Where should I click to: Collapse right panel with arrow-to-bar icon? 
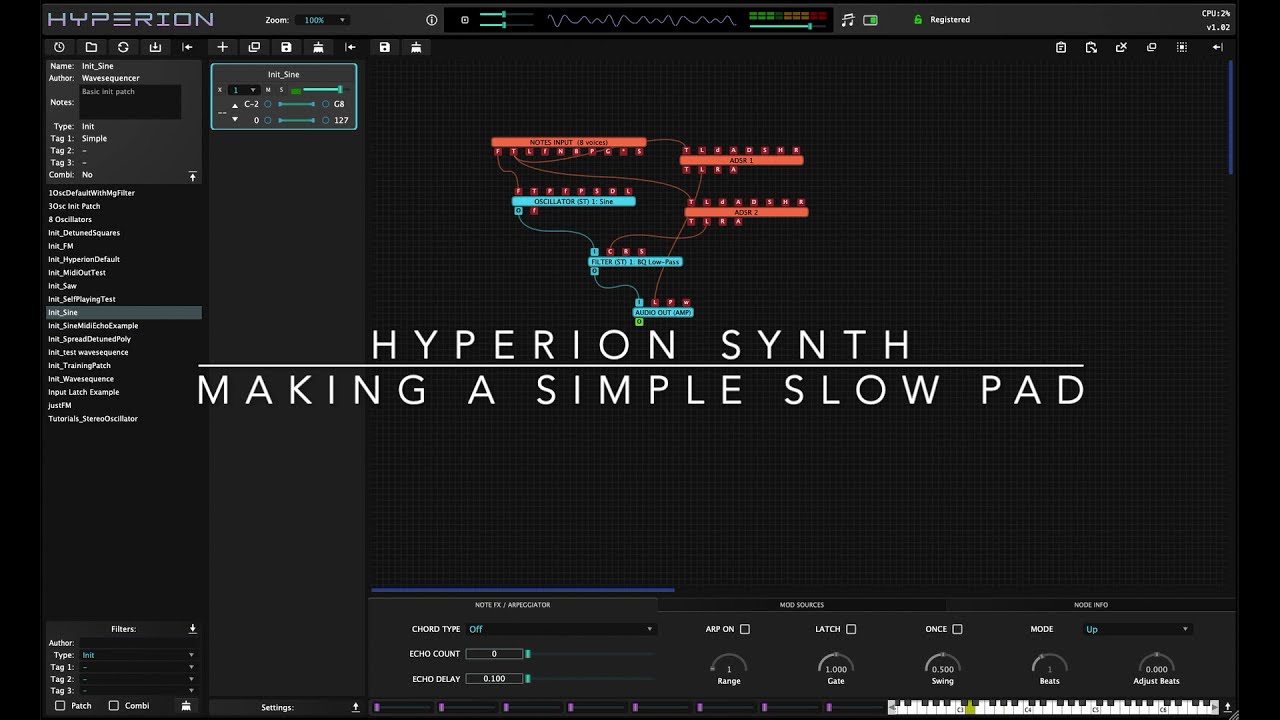pos(1217,47)
